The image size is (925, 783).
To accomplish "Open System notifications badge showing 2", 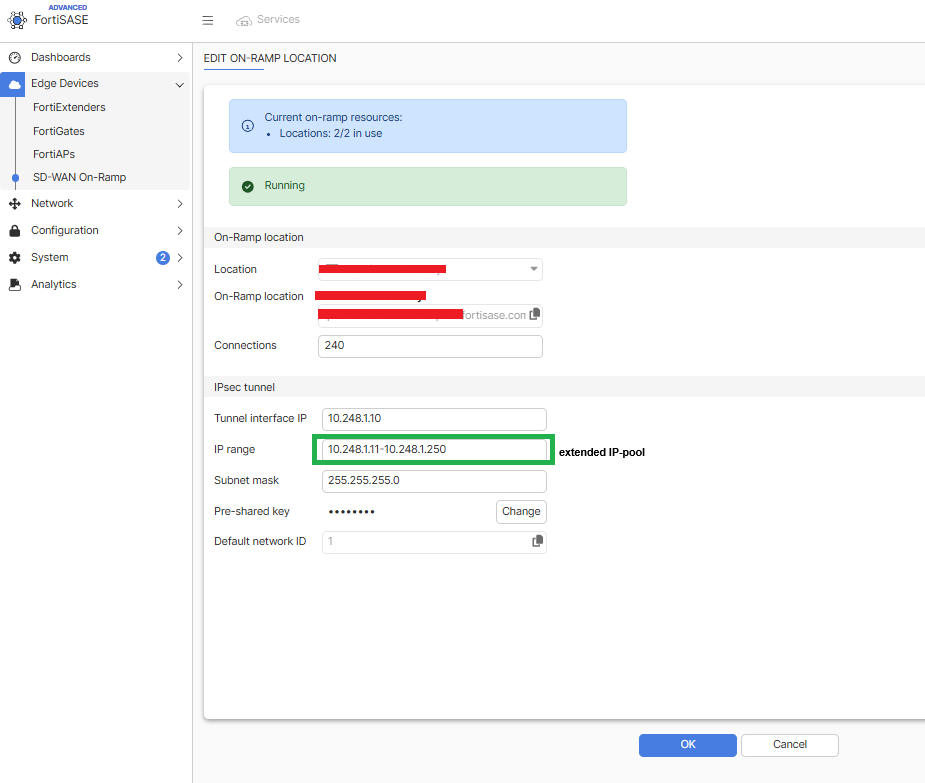I will [163, 258].
